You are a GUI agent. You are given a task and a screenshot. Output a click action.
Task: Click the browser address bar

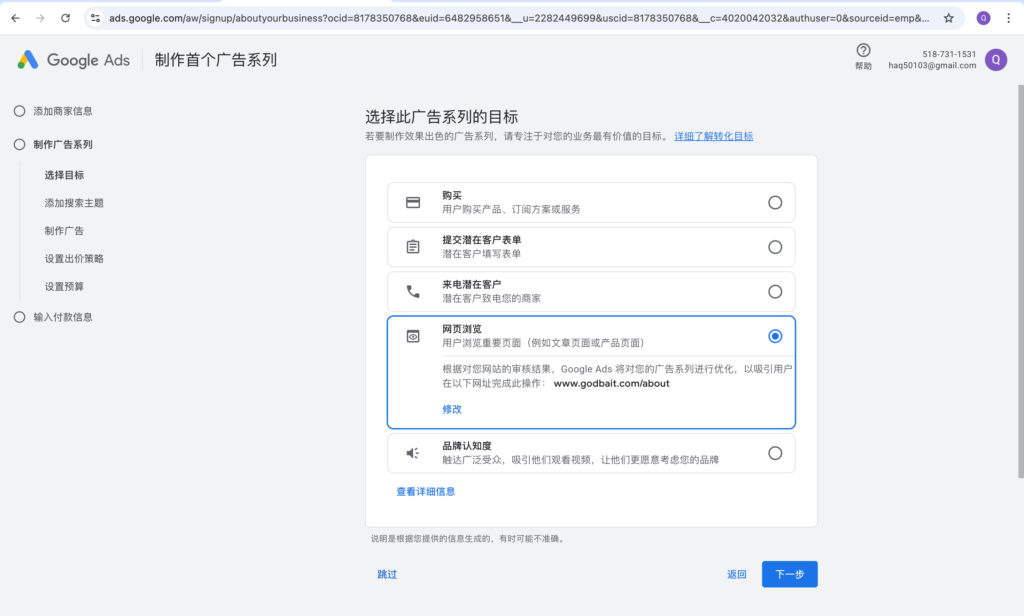click(500, 18)
